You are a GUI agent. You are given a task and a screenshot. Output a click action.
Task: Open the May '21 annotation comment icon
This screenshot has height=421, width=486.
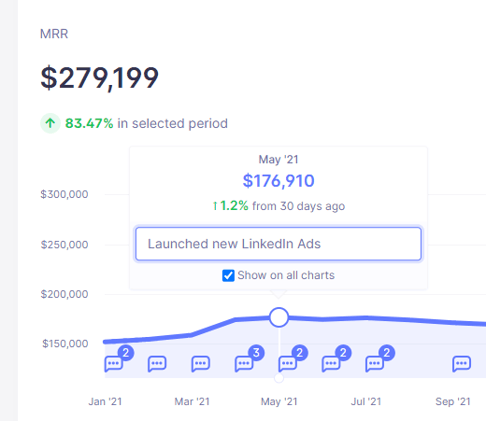click(287, 363)
